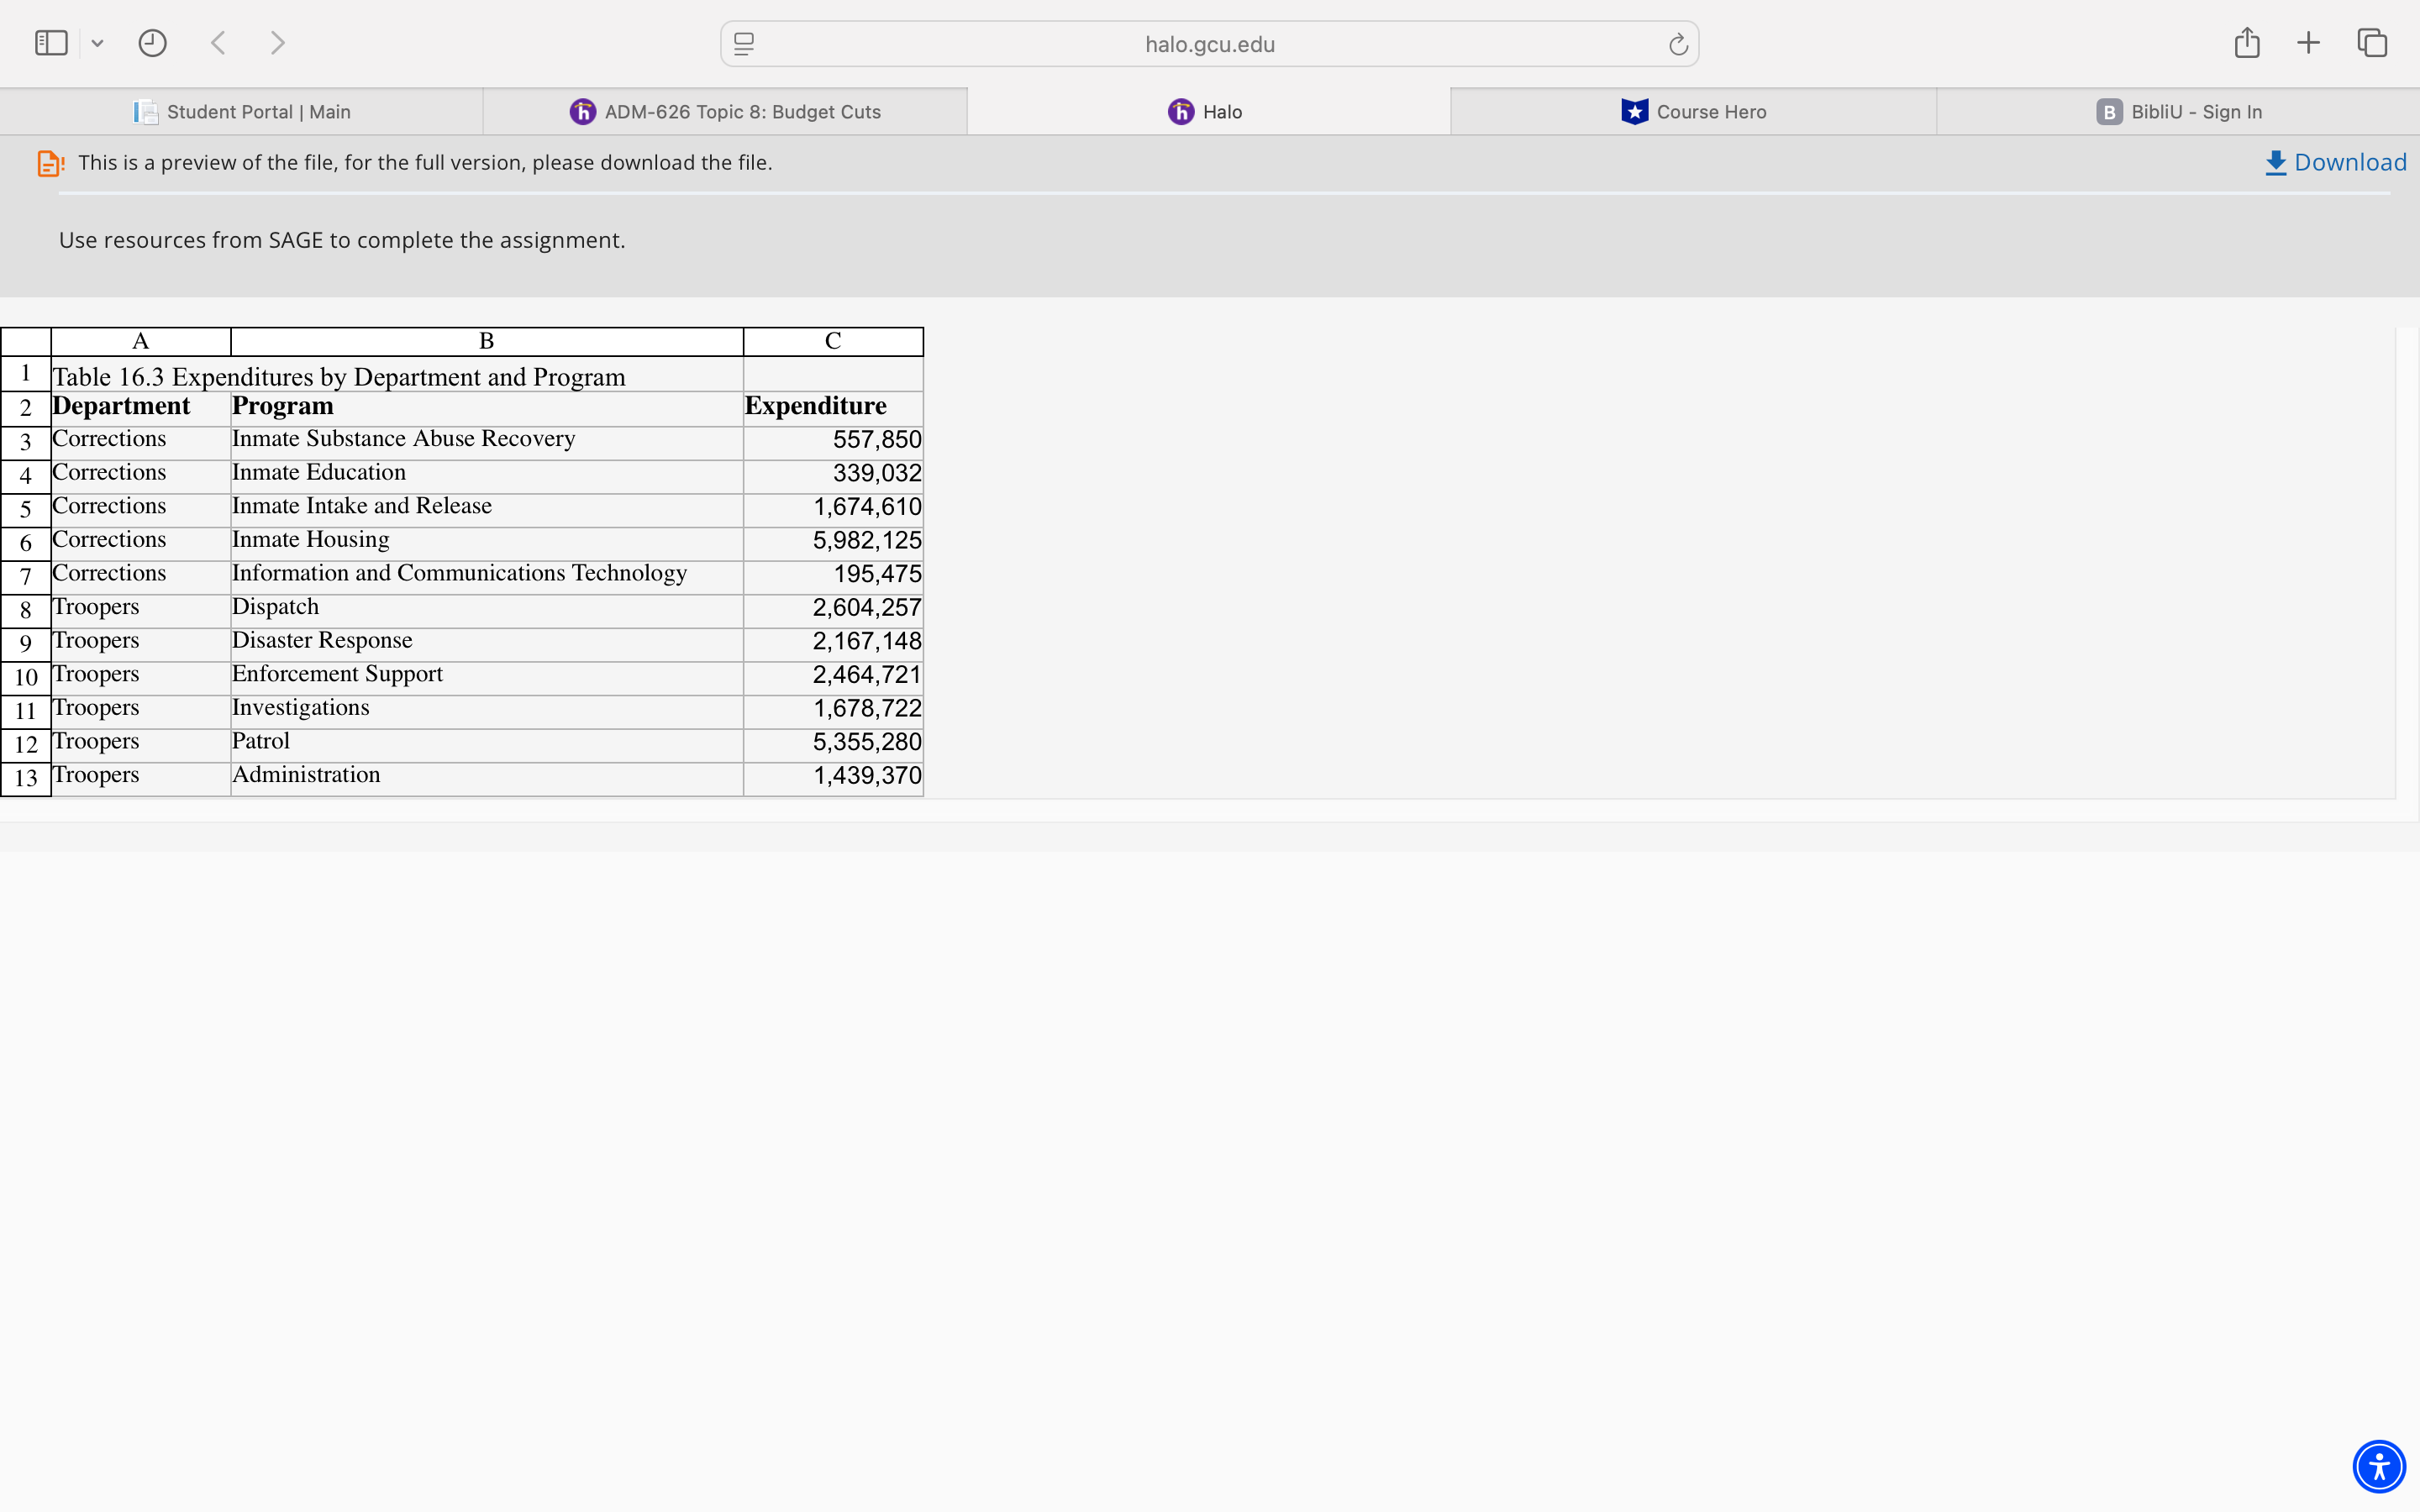Go back using the back arrow
Screen dimensions: 2420x1512
point(219,43)
